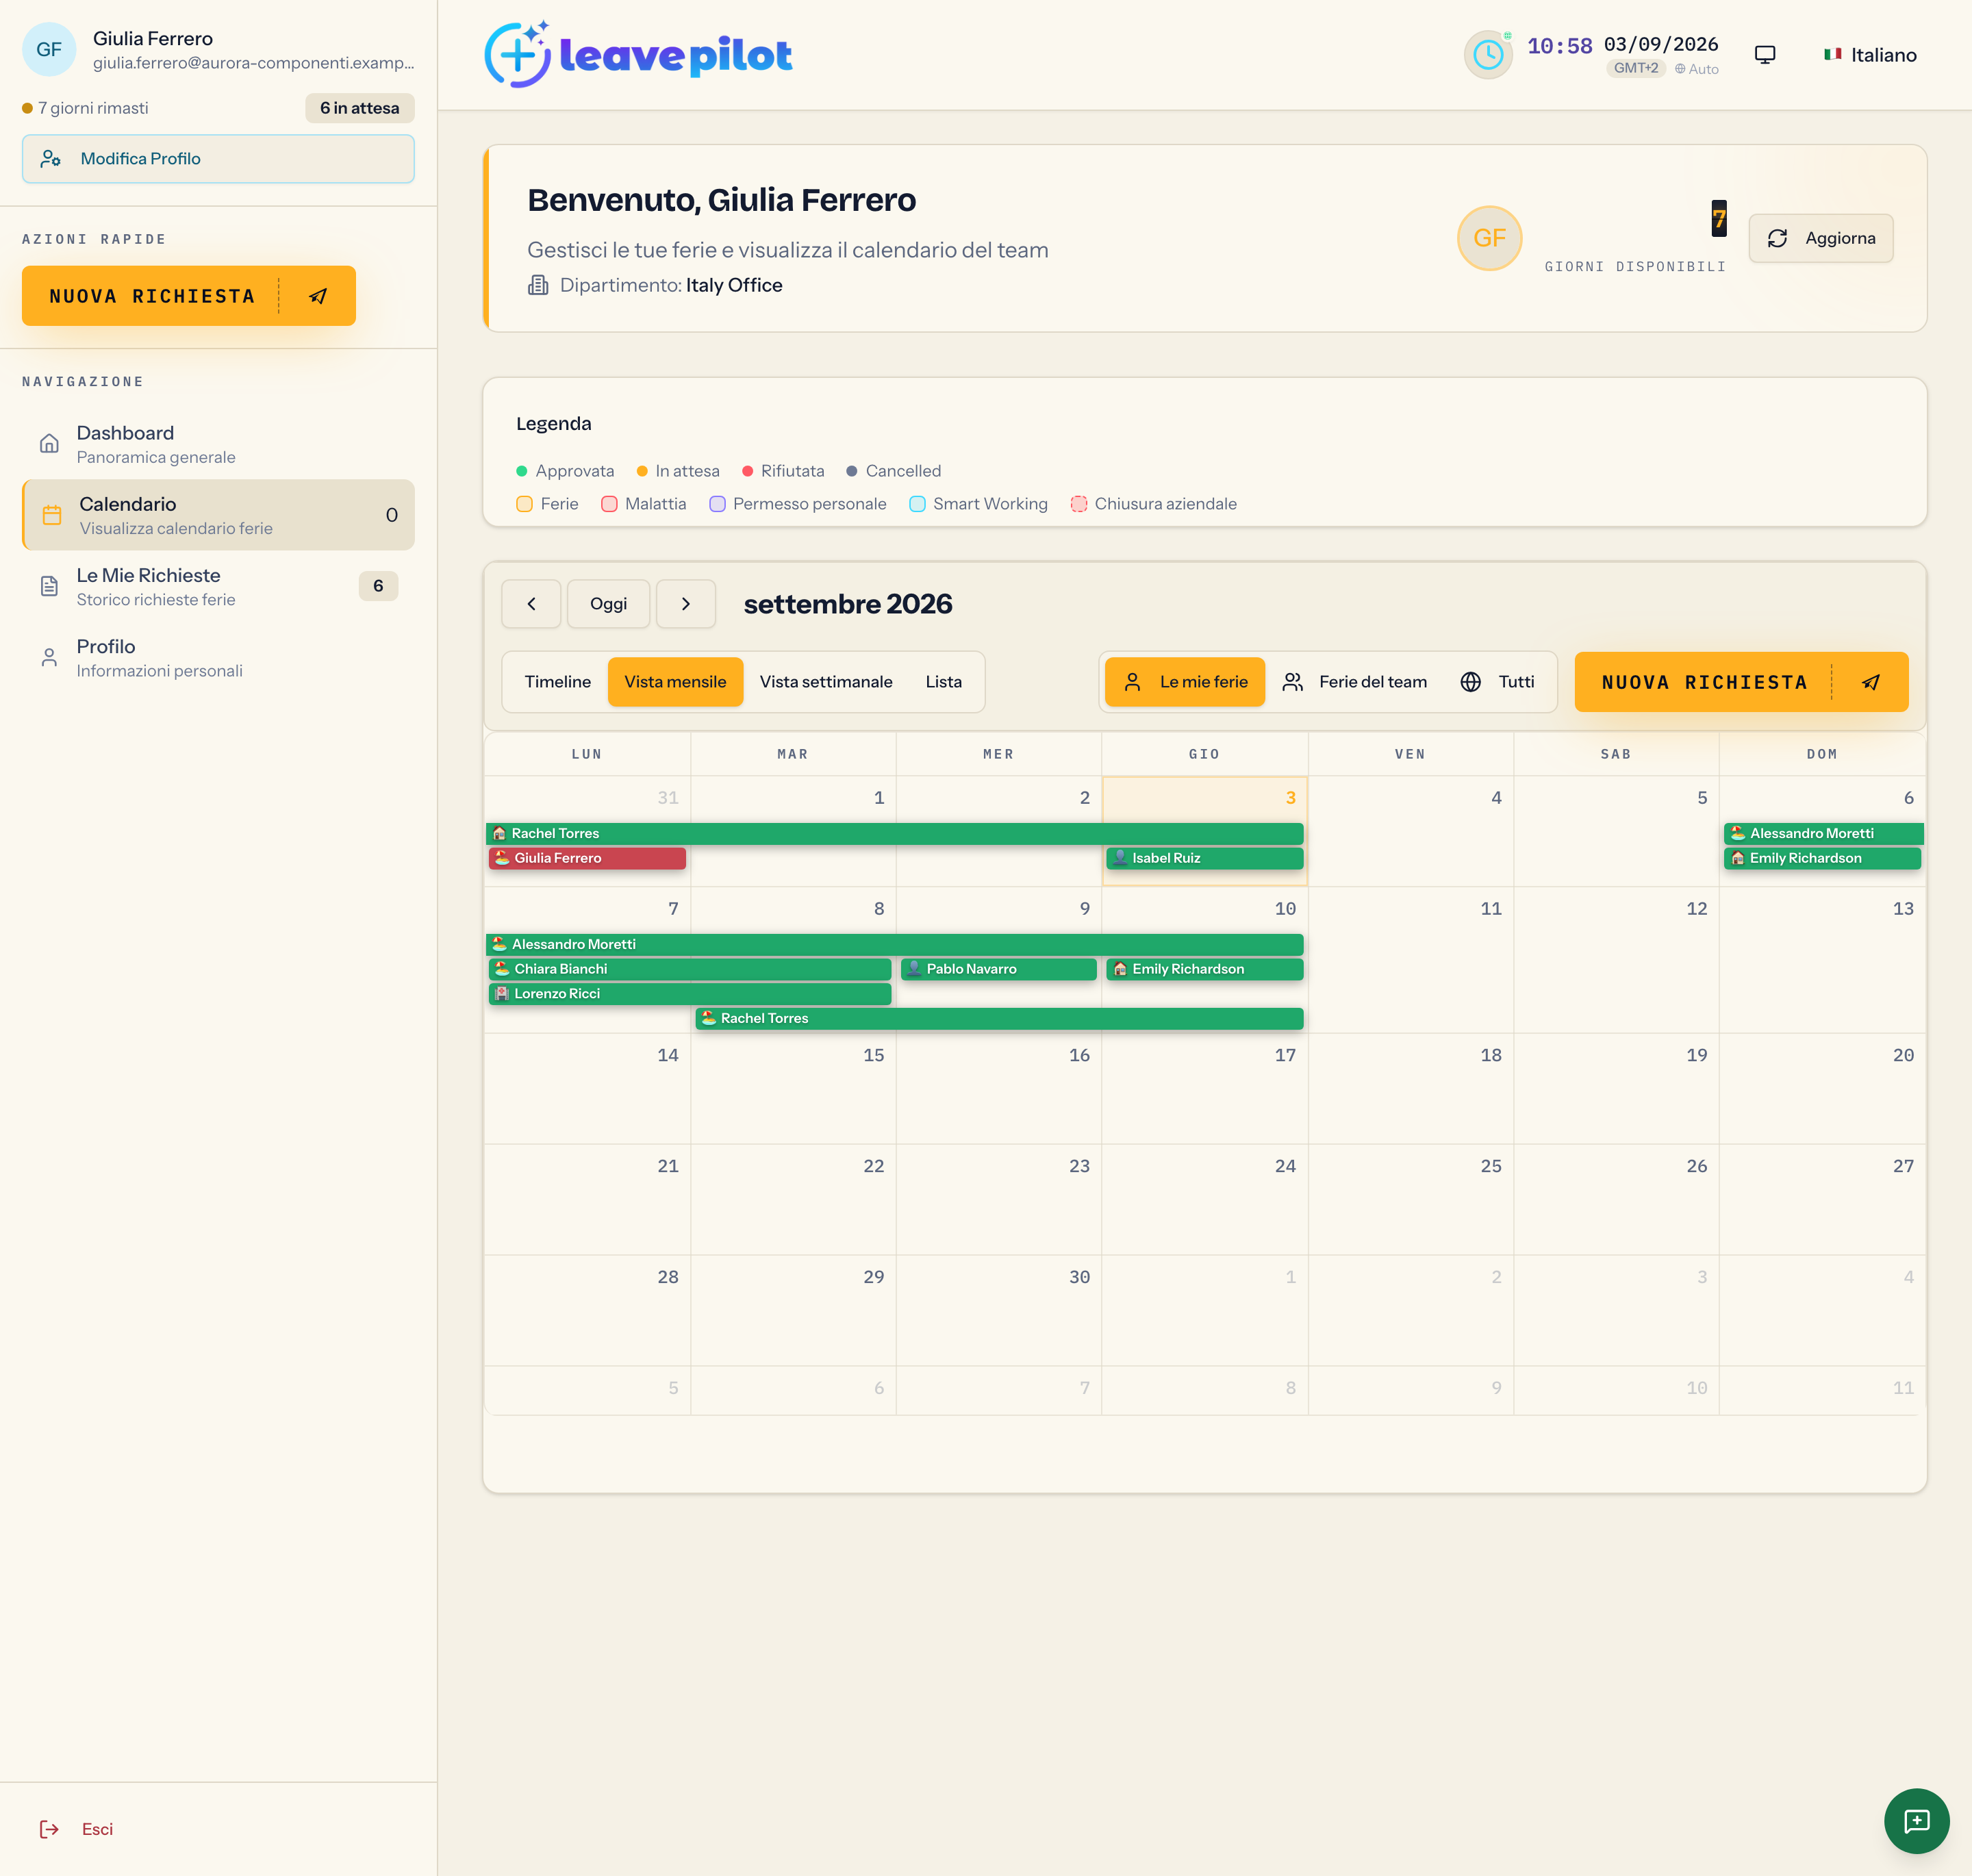Click the 6 in attesa badge
1972x1876 pixels.
[x=360, y=108]
